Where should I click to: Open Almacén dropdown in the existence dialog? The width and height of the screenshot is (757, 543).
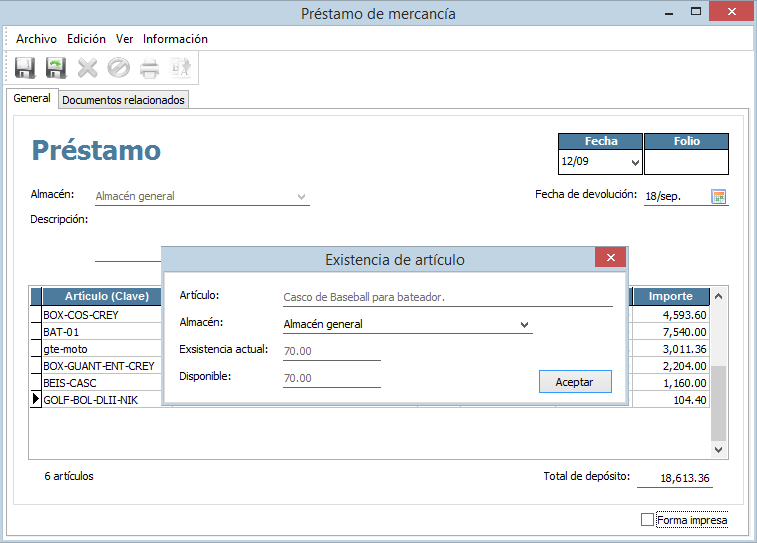[524, 325]
